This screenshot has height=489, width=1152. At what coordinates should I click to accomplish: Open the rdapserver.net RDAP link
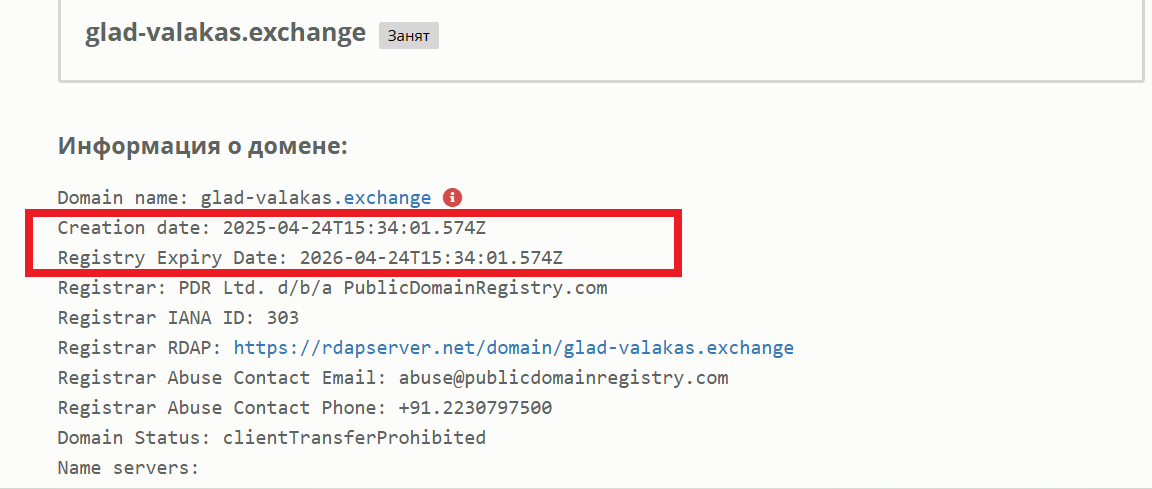click(x=513, y=348)
